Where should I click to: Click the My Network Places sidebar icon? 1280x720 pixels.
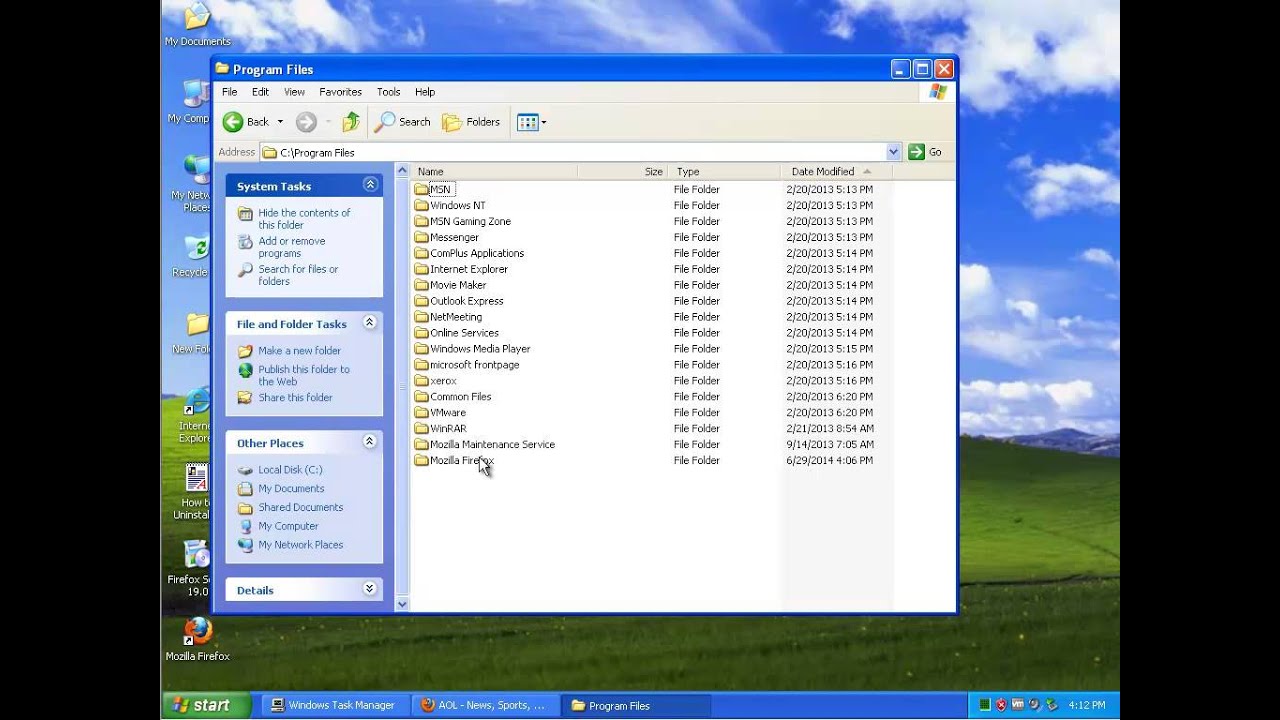[245, 545]
